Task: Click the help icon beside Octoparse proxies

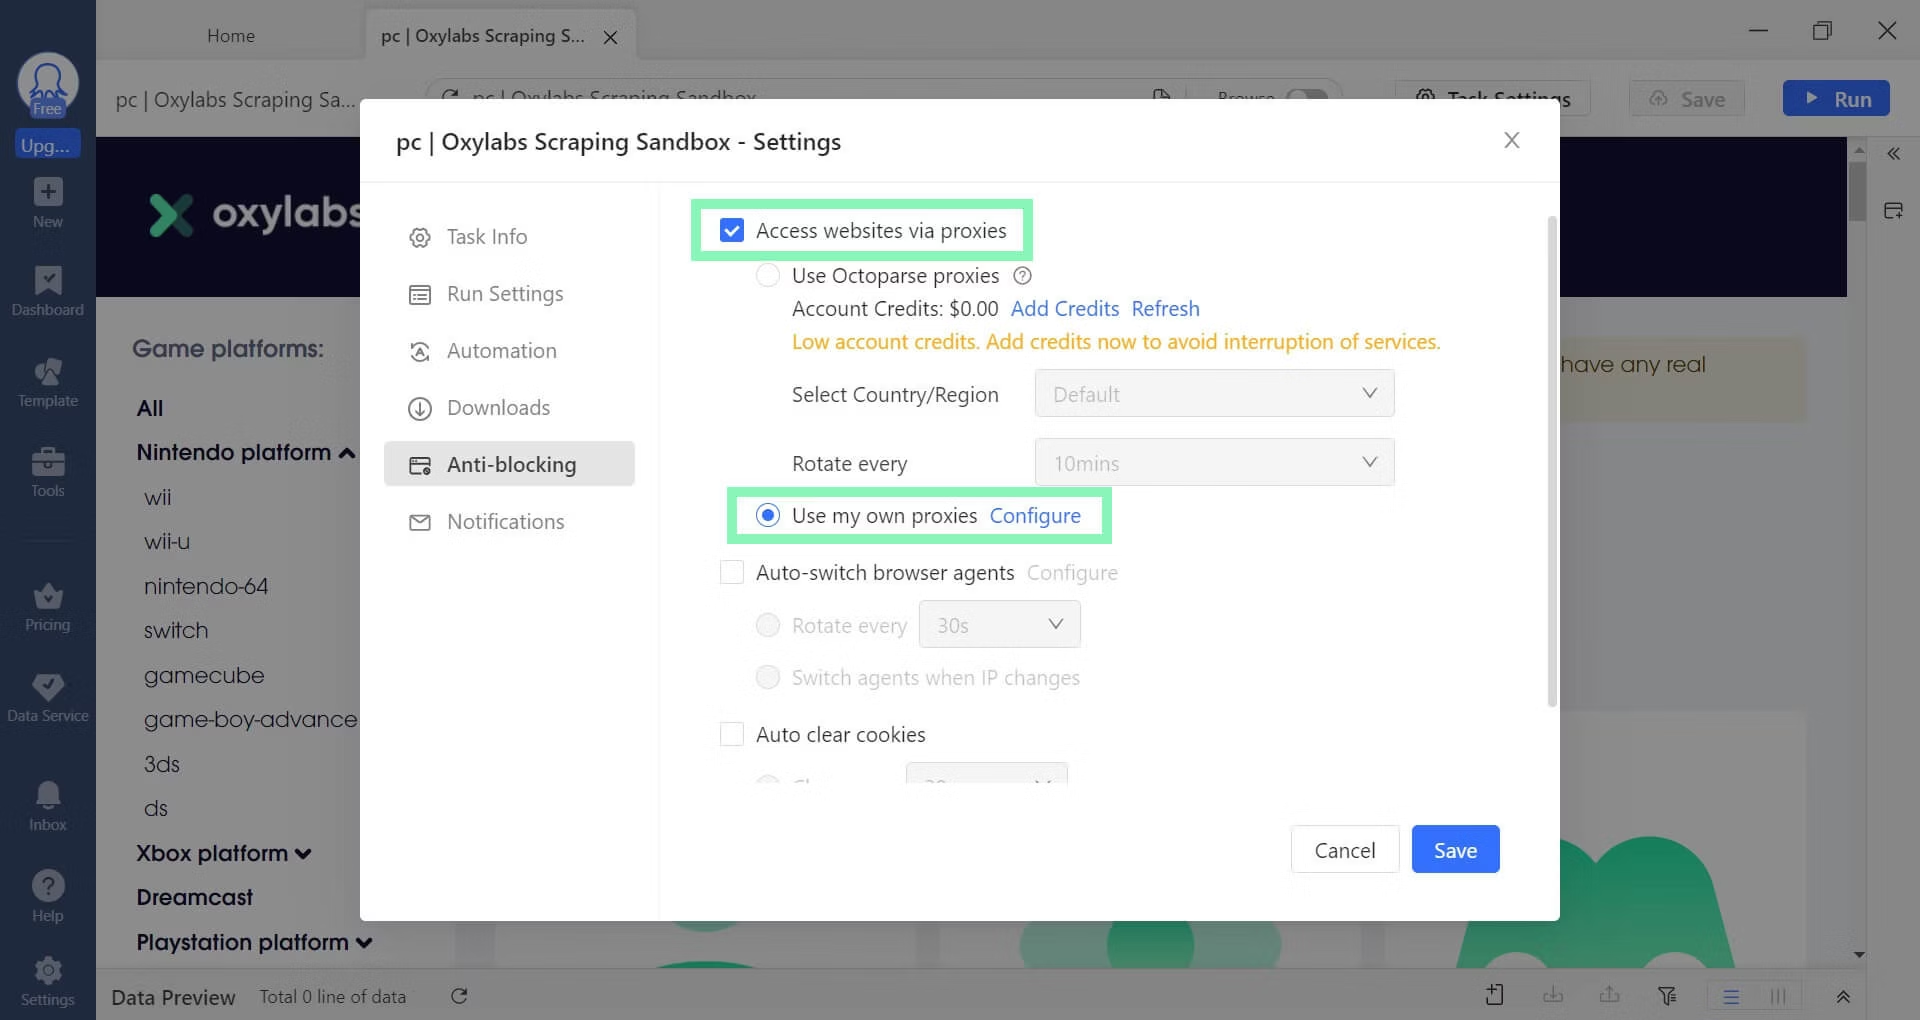Action: tap(1022, 276)
